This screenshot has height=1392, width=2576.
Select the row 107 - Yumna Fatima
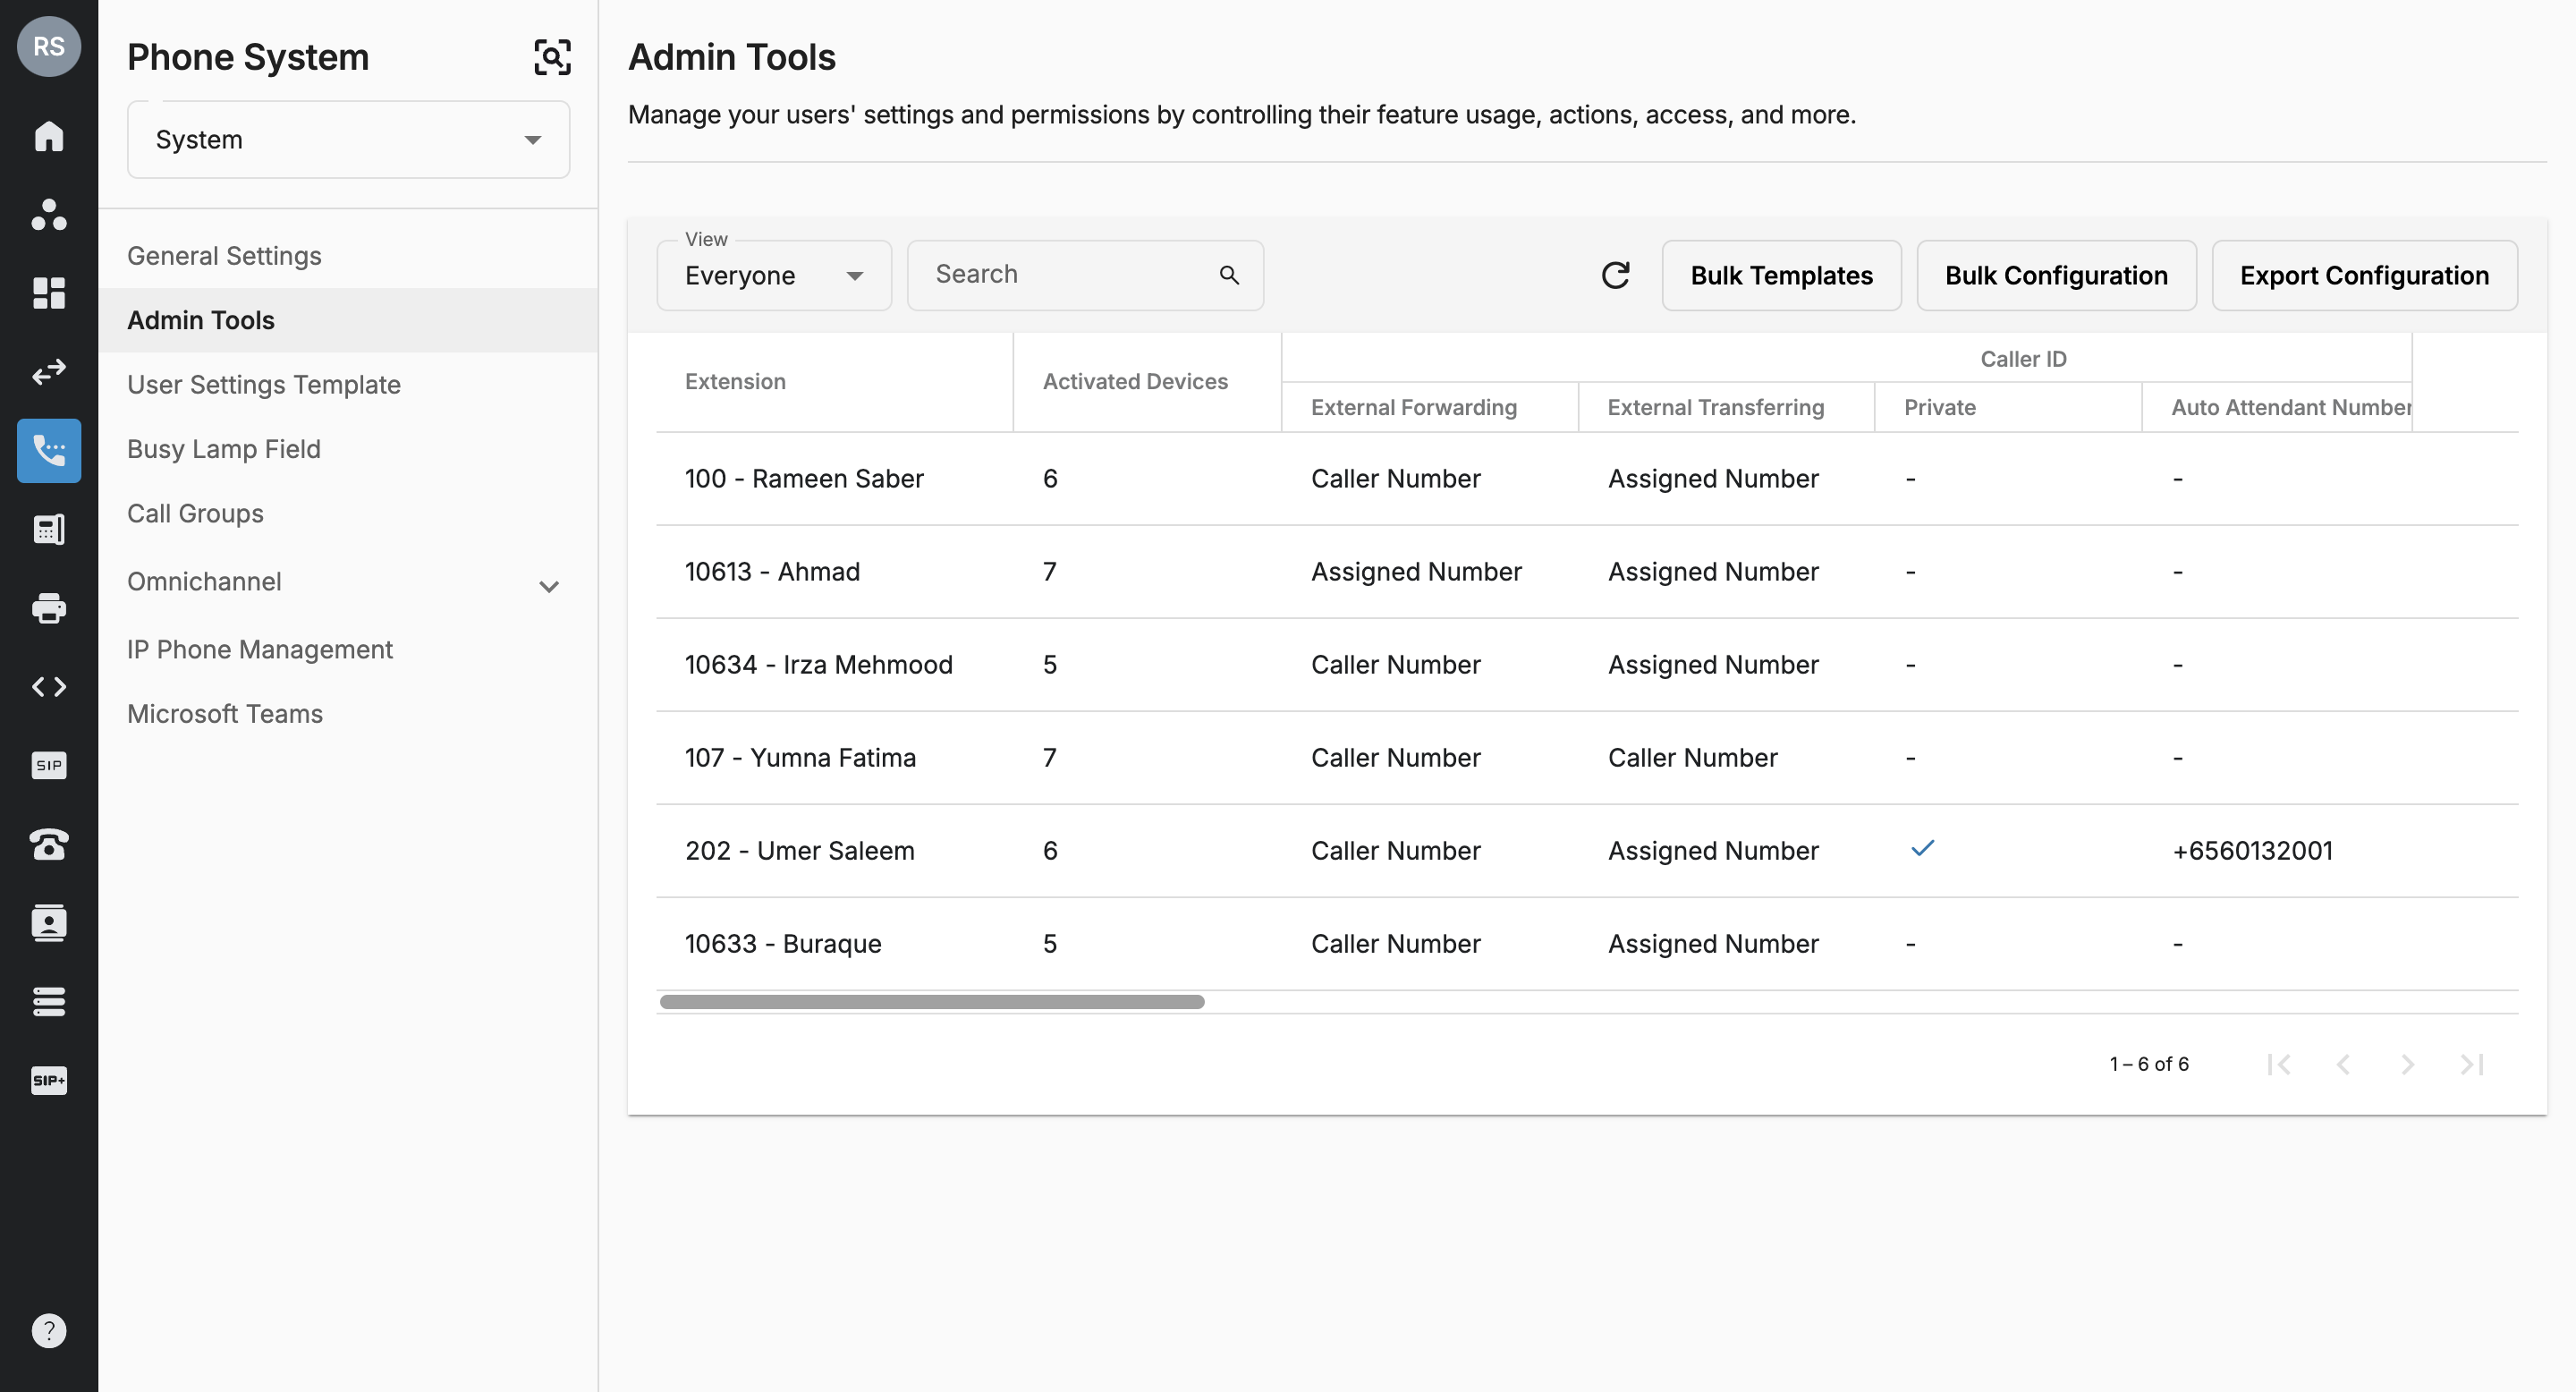pos(1587,758)
